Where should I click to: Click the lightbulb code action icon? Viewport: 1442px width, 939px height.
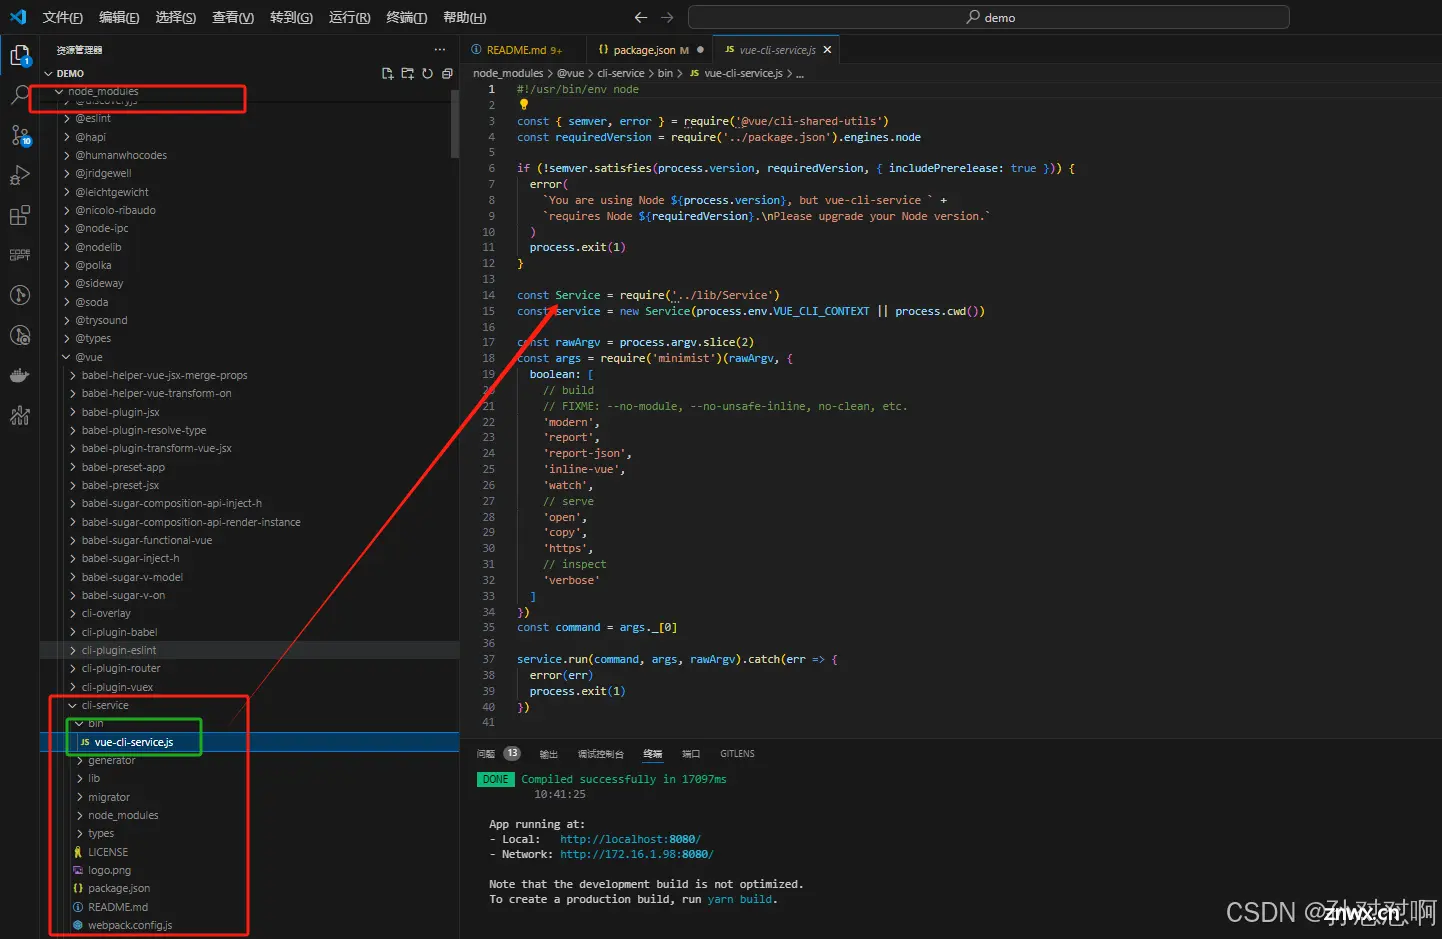coord(523,104)
